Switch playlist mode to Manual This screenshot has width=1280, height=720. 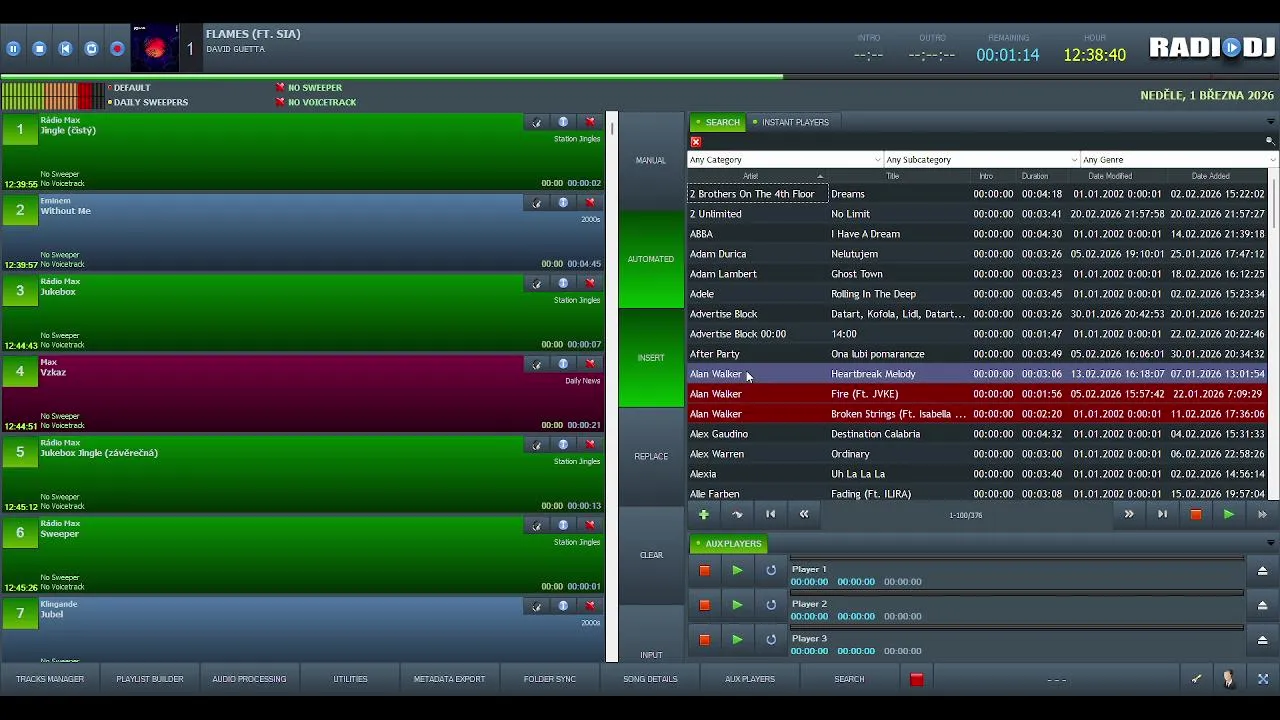tap(651, 160)
